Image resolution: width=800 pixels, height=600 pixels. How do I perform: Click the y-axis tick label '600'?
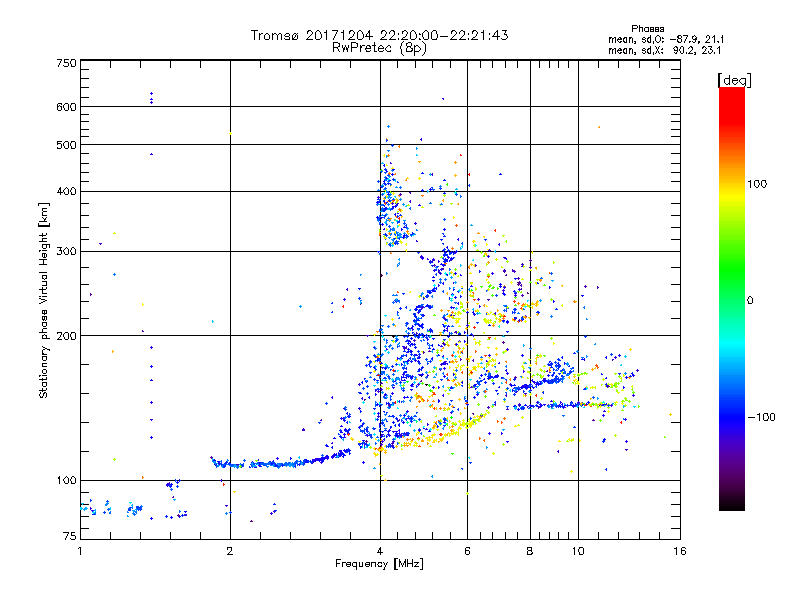tap(66, 107)
